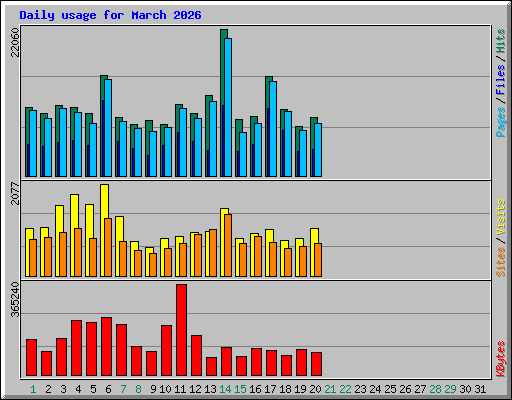Click the blue 'Files' legend label
The height and width of the screenshot is (400, 512).
click(501, 80)
